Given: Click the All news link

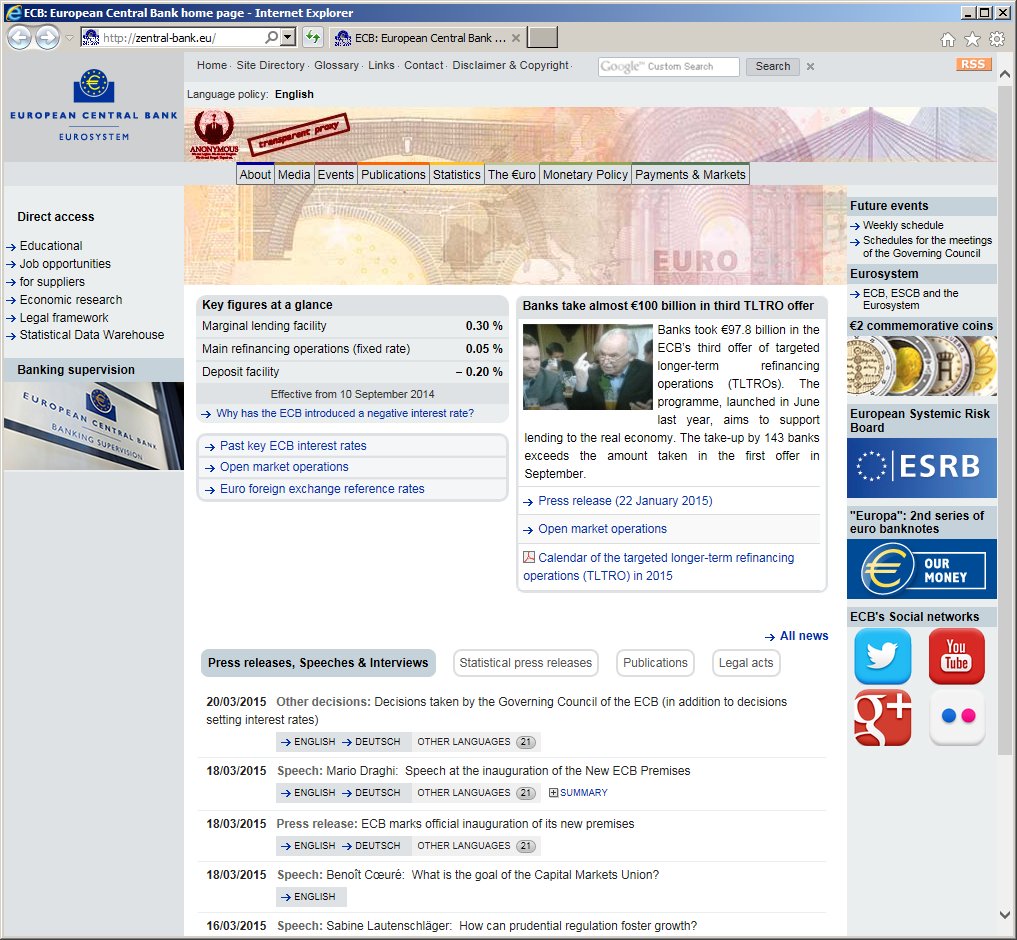Looking at the screenshot, I should 804,636.
